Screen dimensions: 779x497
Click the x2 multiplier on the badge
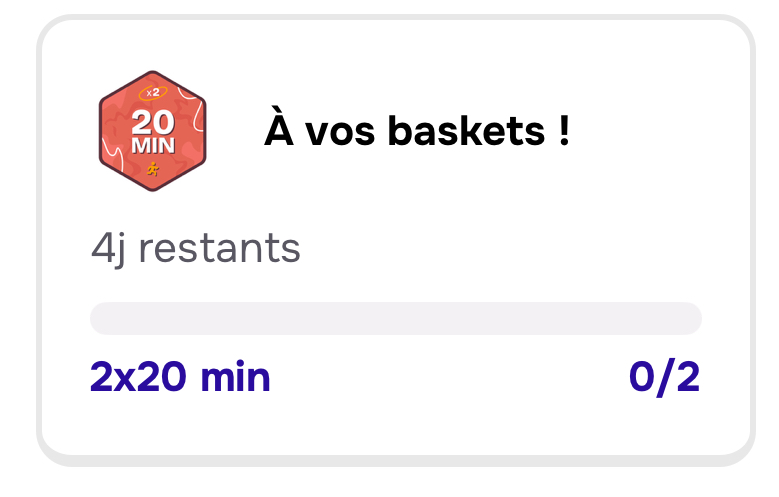click(x=152, y=93)
